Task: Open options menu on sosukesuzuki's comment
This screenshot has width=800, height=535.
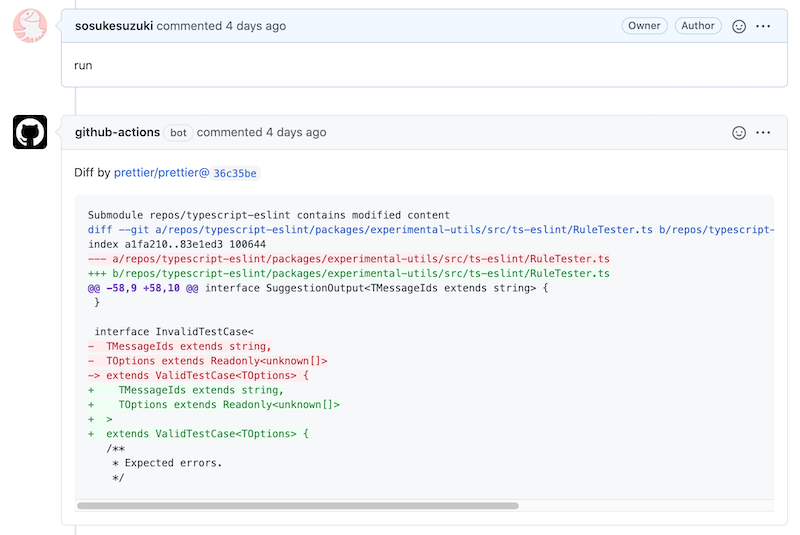Action: coord(763,26)
